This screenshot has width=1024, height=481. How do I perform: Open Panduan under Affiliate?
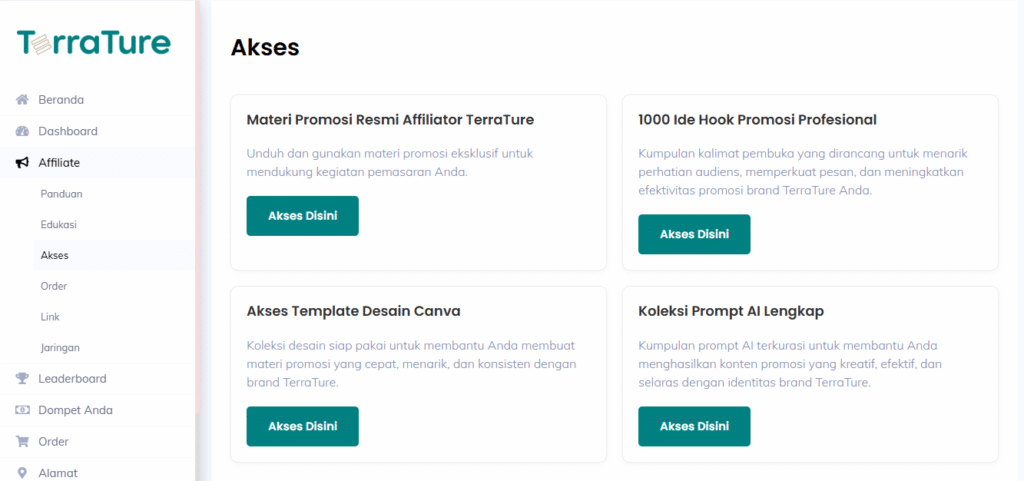pos(61,194)
